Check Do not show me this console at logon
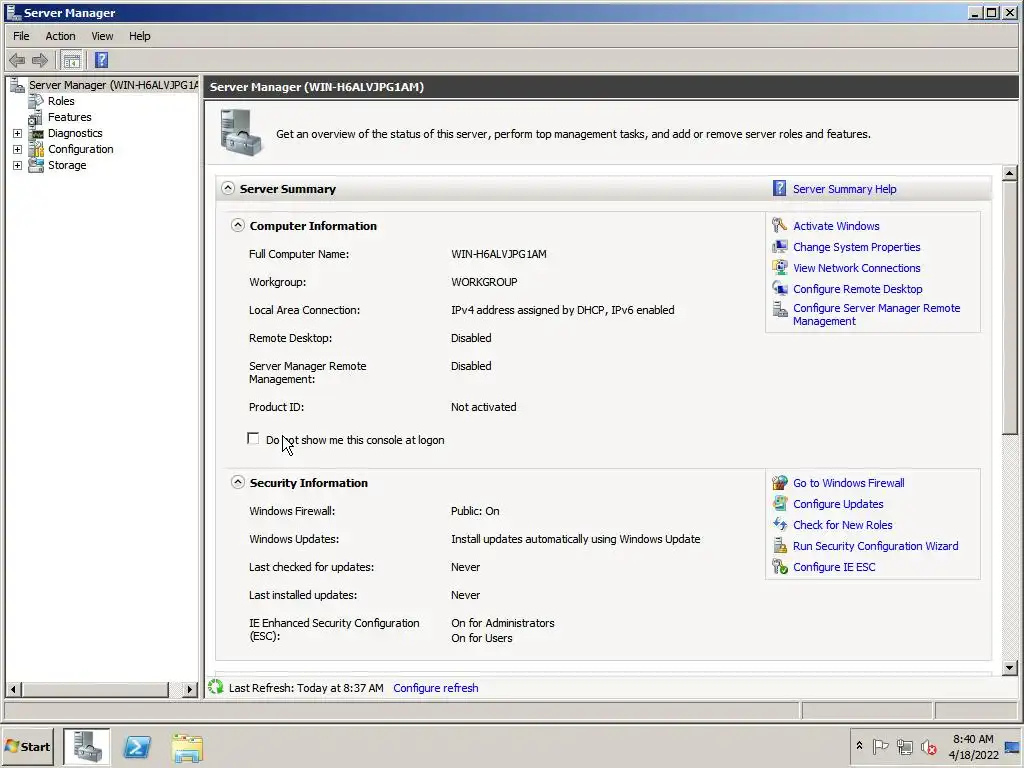1024x768 pixels. click(253, 439)
